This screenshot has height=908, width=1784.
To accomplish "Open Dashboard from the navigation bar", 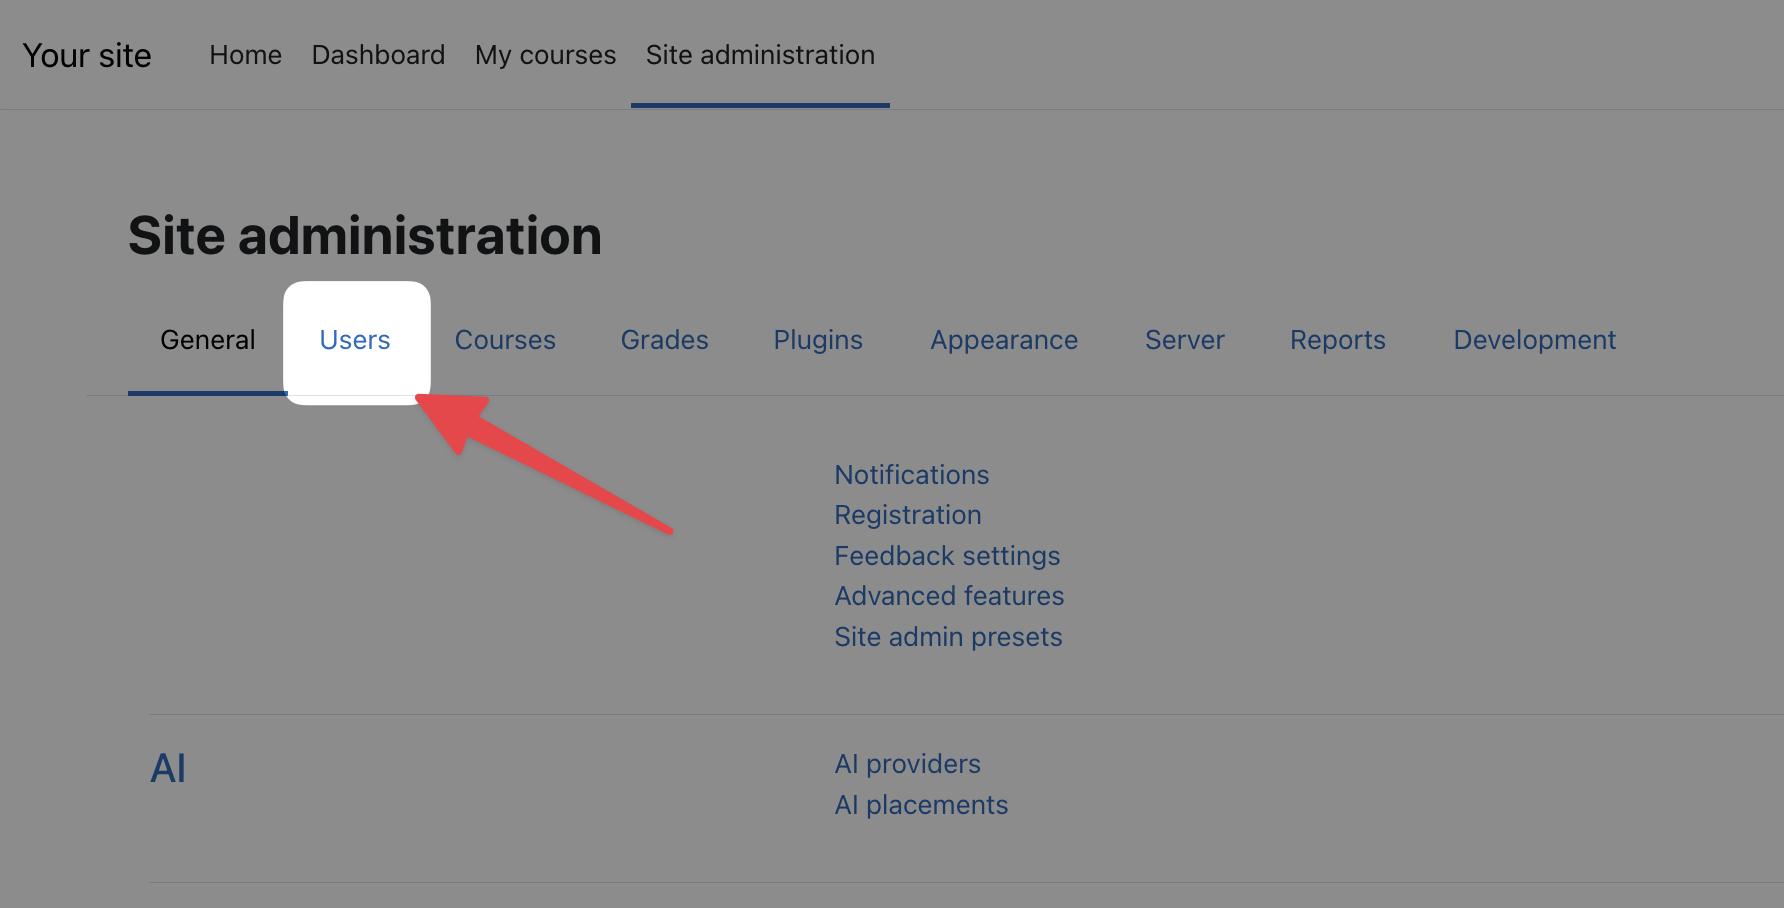I will [x=378, y=55].
